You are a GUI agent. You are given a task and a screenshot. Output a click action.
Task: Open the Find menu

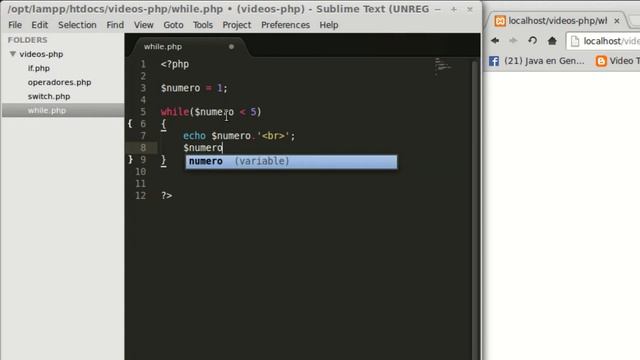coord(115,25)
